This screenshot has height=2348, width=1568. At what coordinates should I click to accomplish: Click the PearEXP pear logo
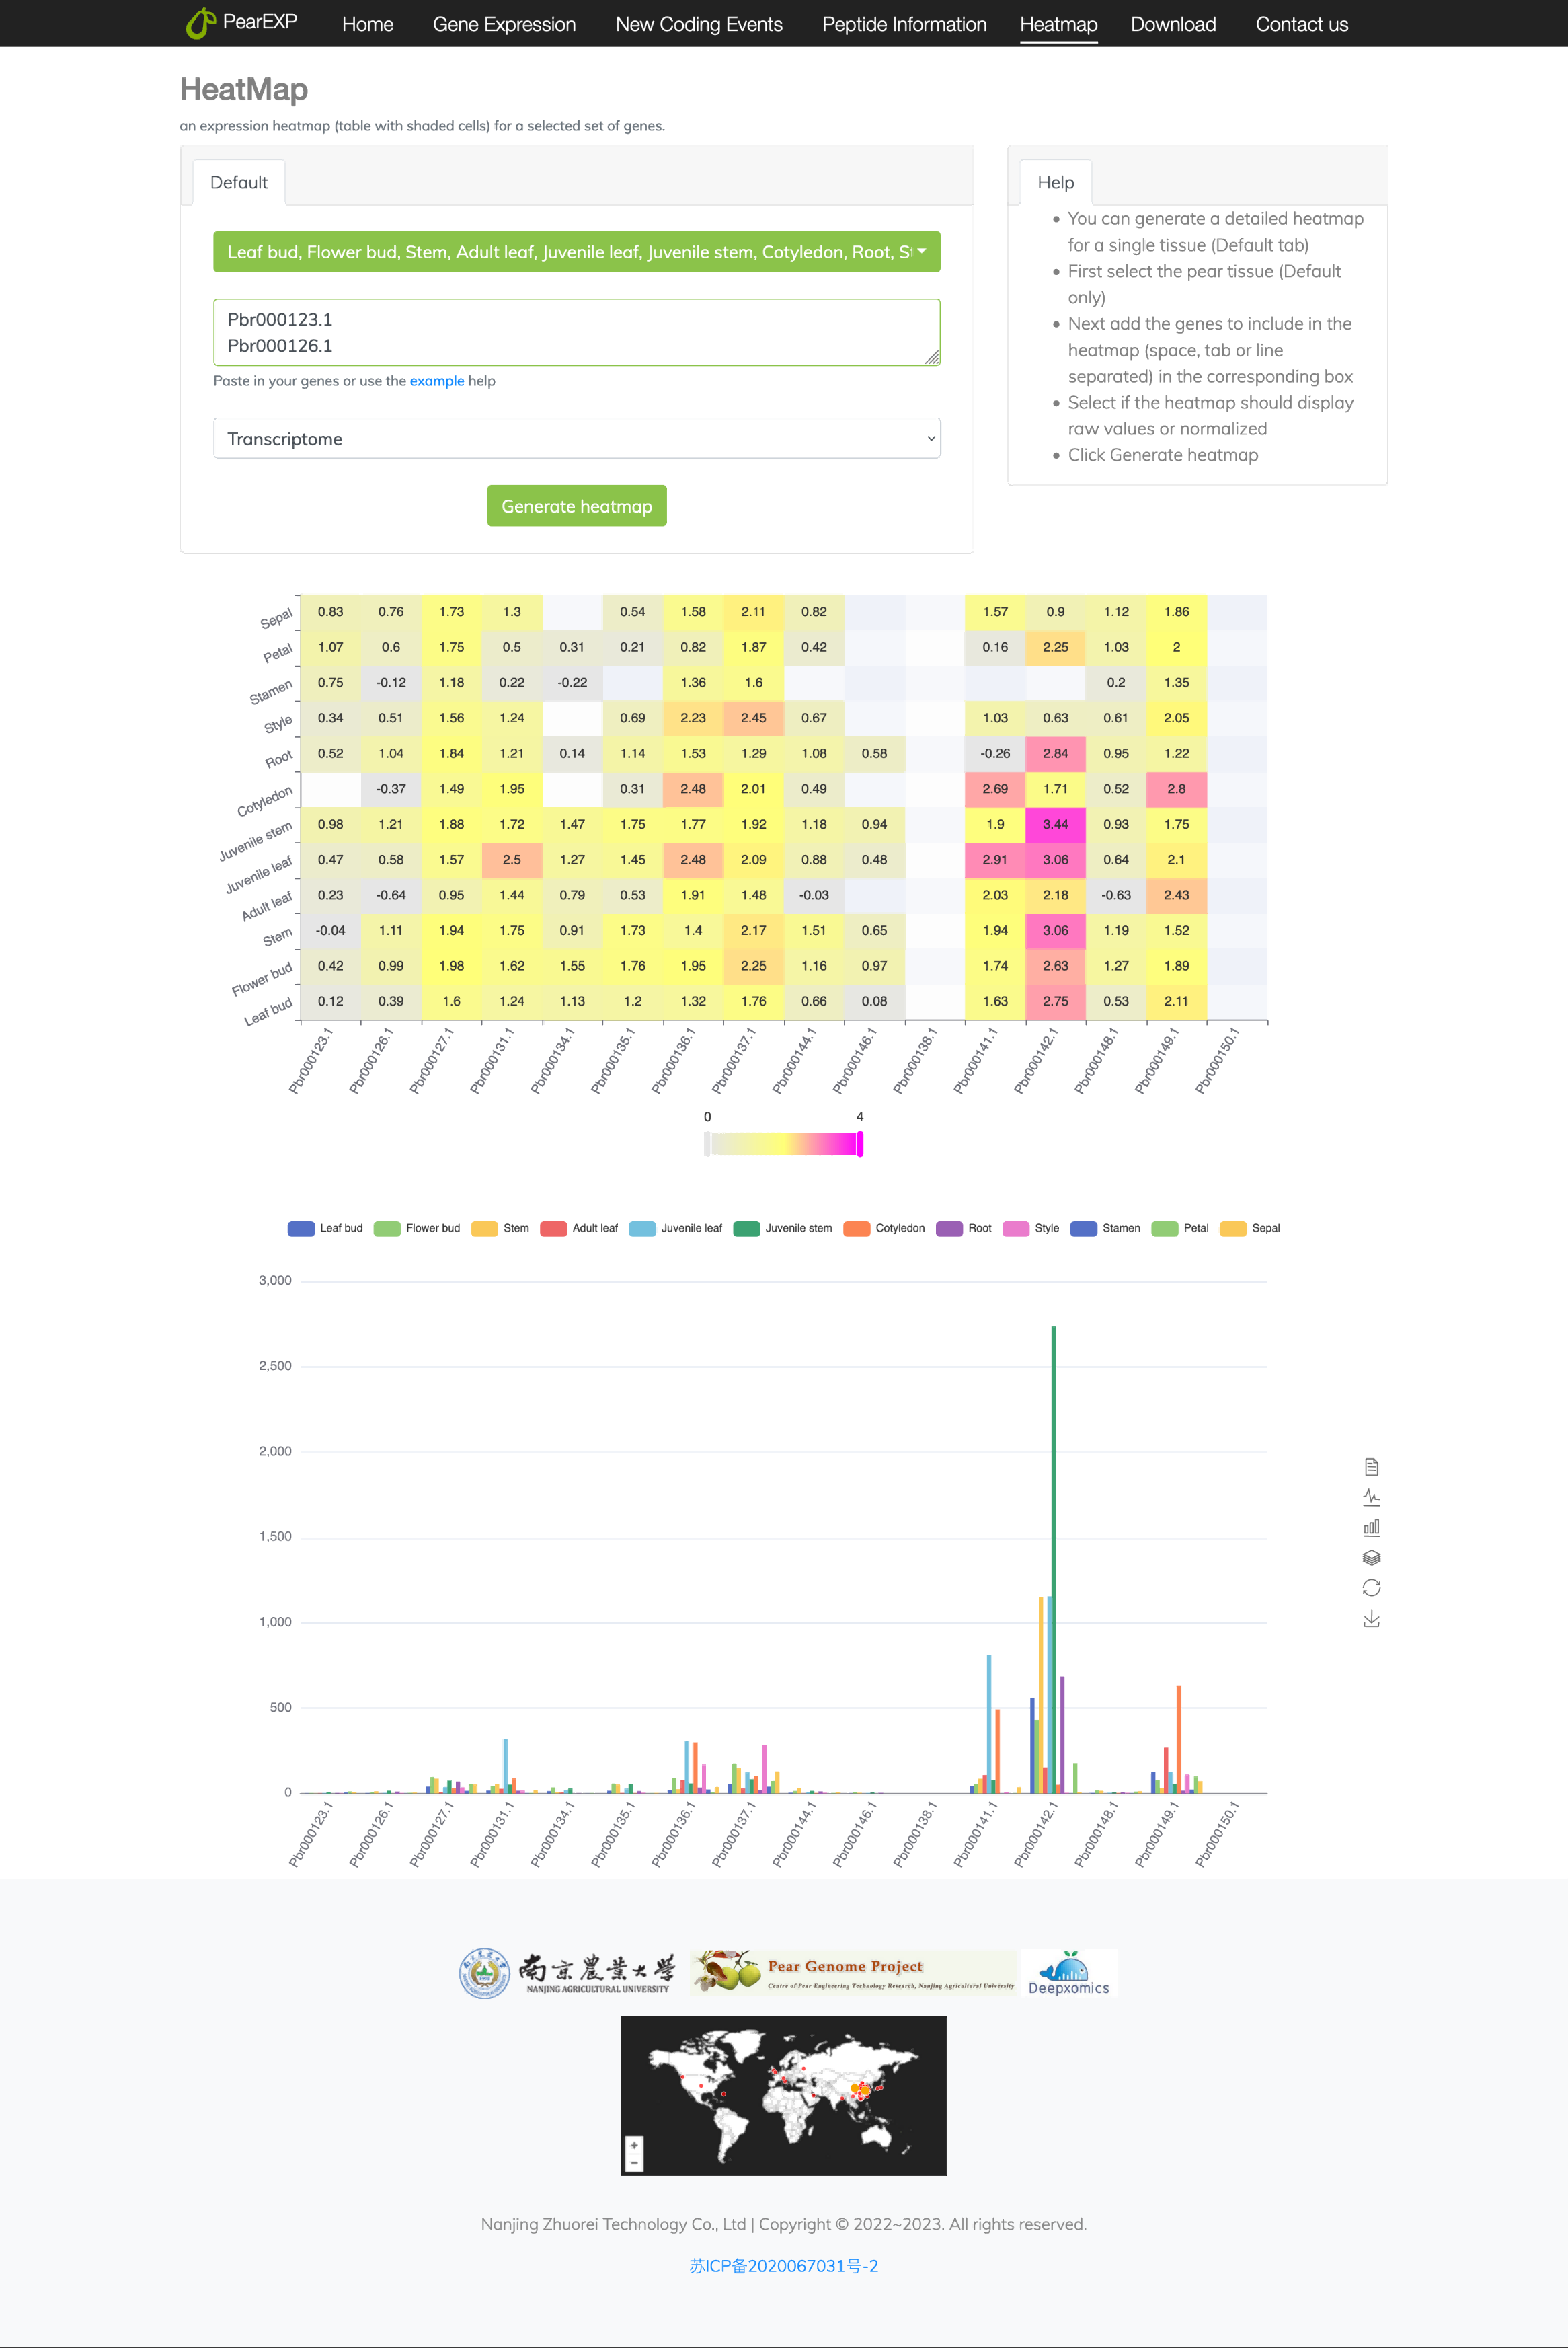click(201, 23)
